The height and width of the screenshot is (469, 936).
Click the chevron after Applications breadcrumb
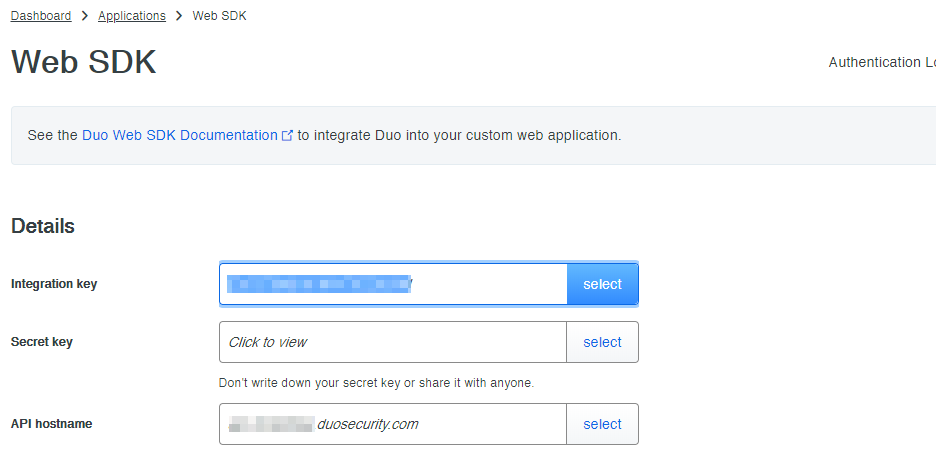[x=179, y=16]
